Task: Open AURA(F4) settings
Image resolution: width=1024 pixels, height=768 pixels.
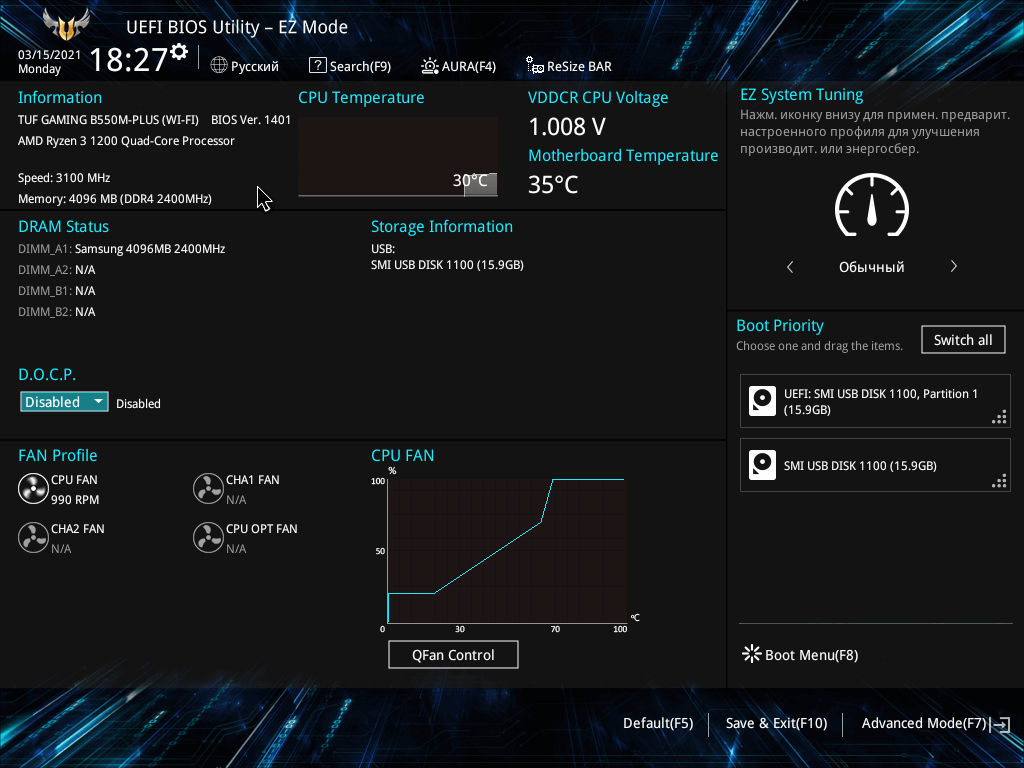Action: click(x=469, y=67)
